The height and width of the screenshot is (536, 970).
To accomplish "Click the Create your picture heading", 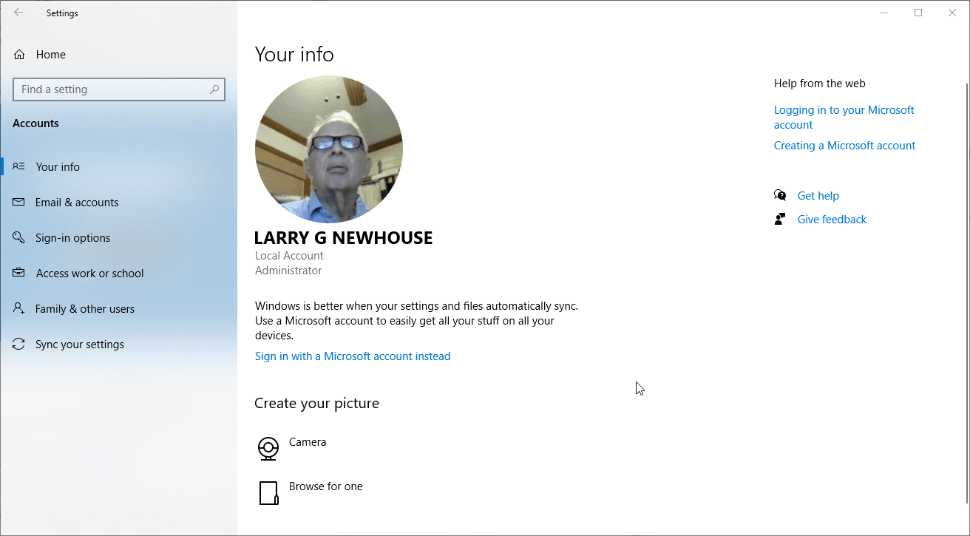I will (x=317, y=403).
